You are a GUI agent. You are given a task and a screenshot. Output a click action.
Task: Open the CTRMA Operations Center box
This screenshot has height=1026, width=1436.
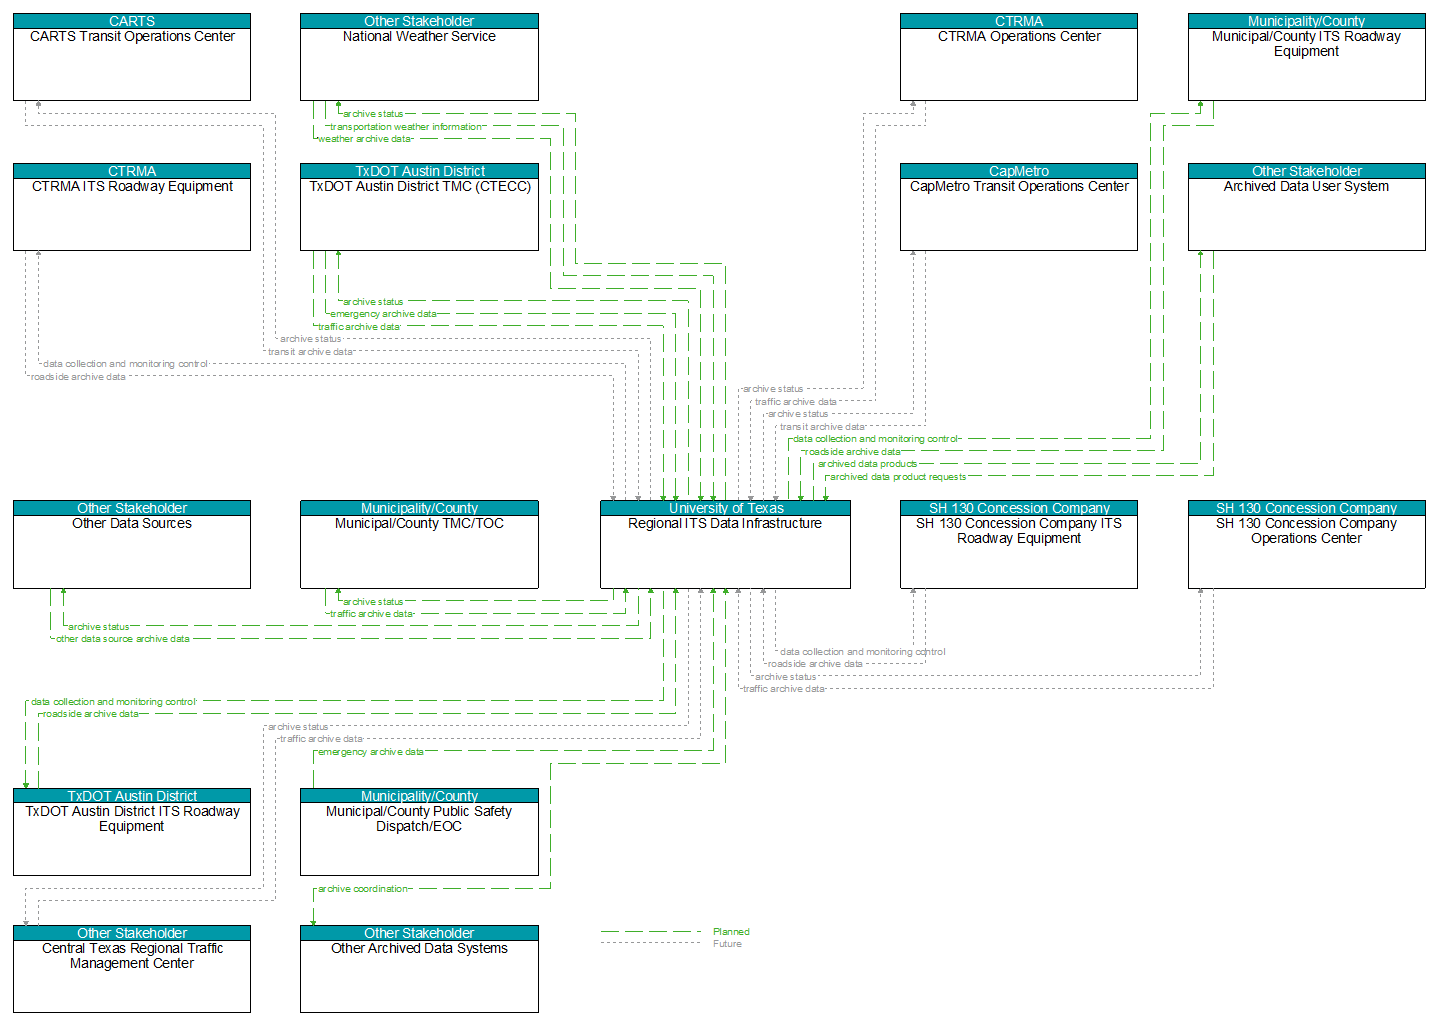coord(1018,57)
